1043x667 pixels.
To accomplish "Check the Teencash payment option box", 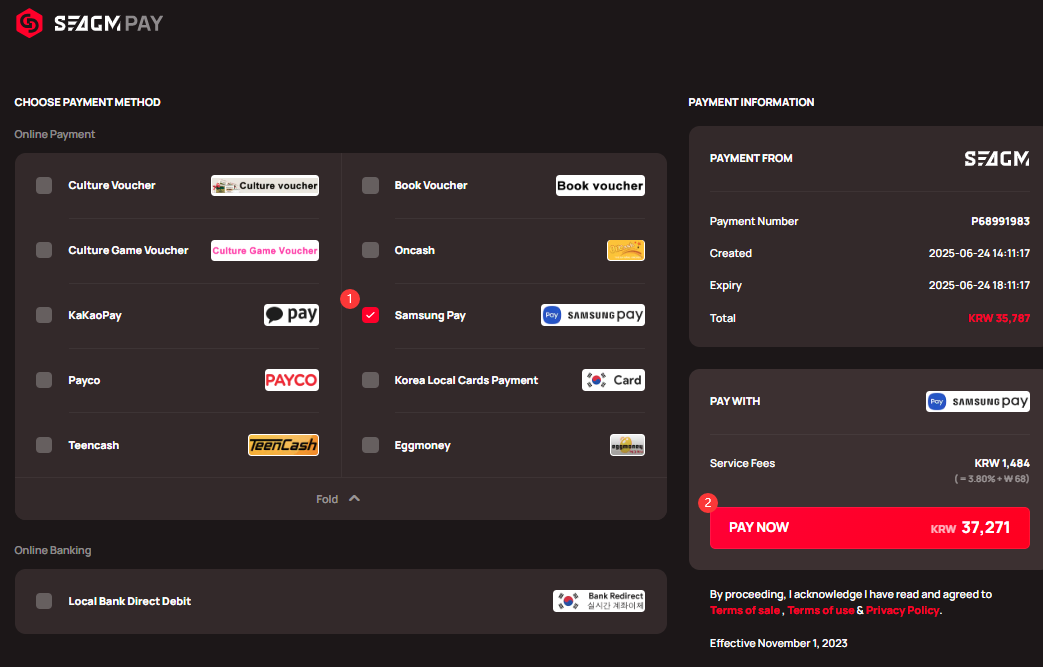I will point(44,445).
